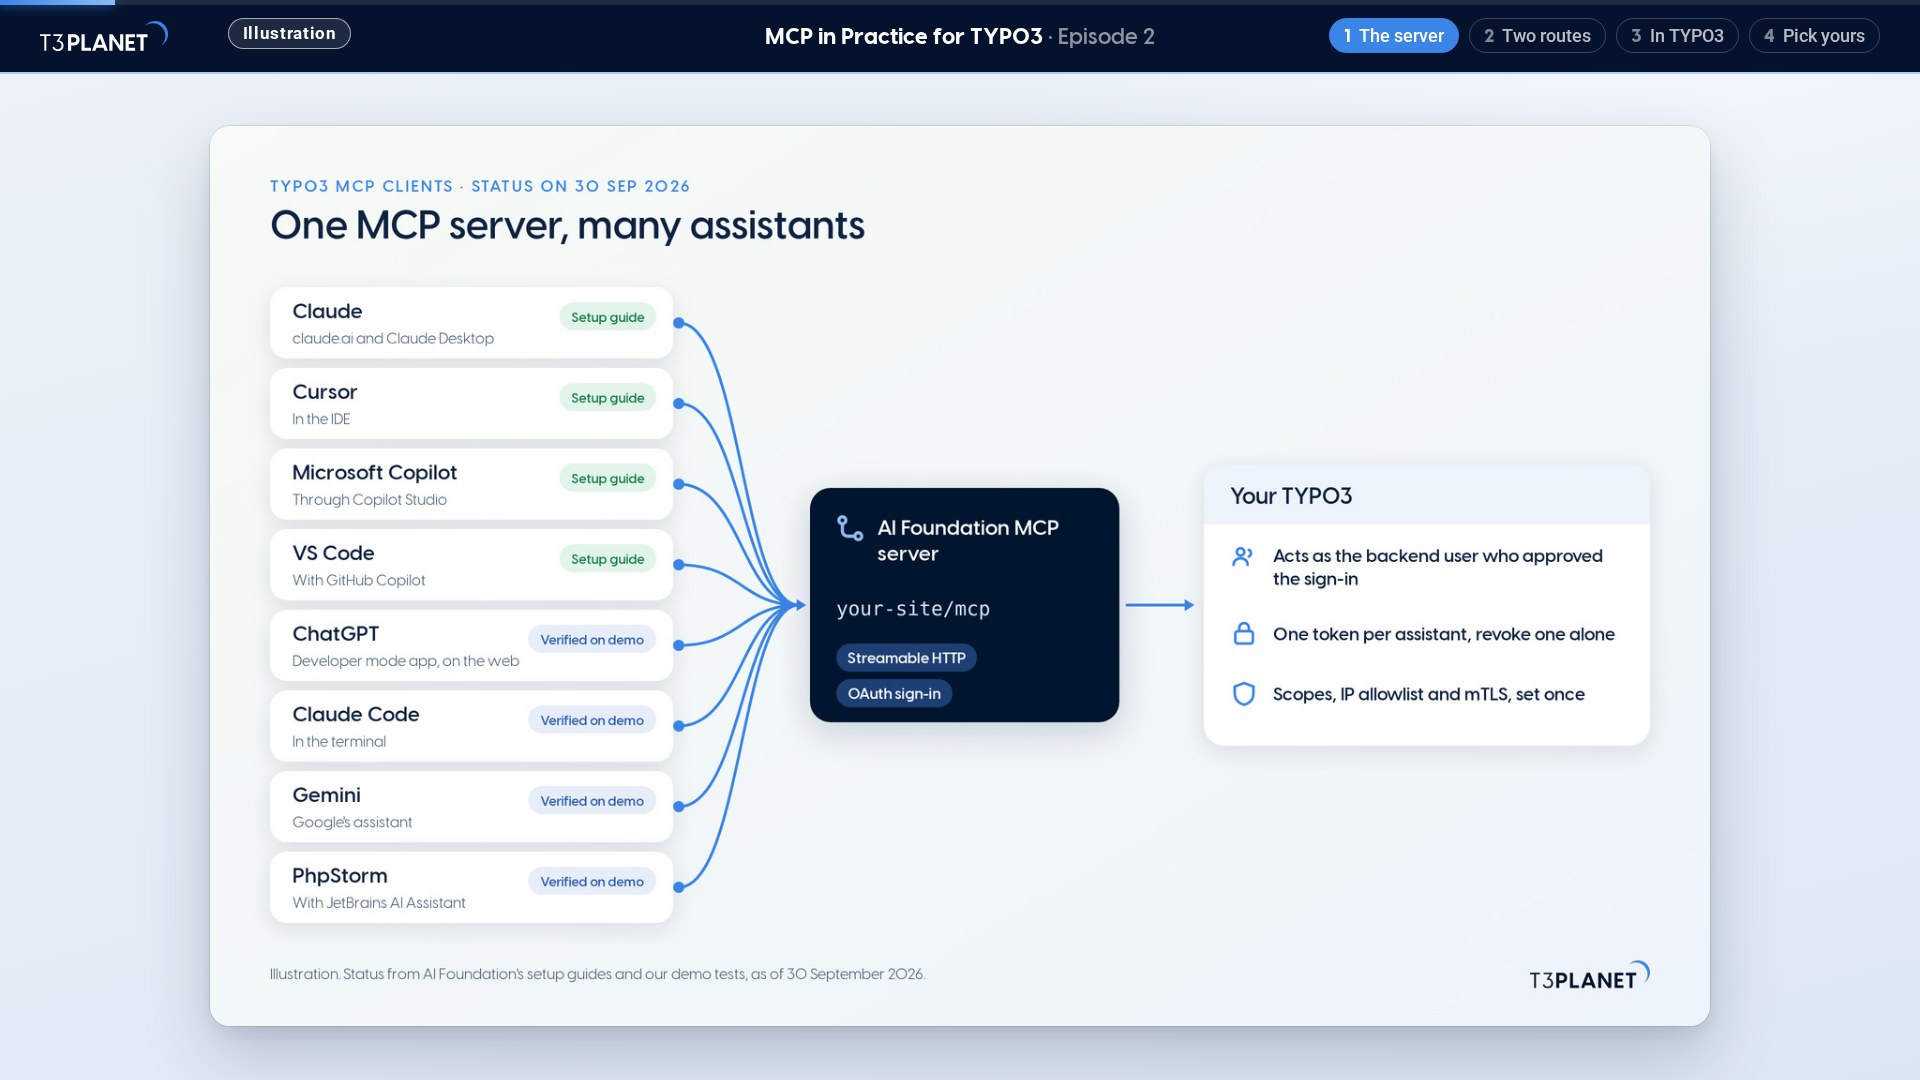
Task: Click the Streamable HTTP tag
Action: click(906, 658)
